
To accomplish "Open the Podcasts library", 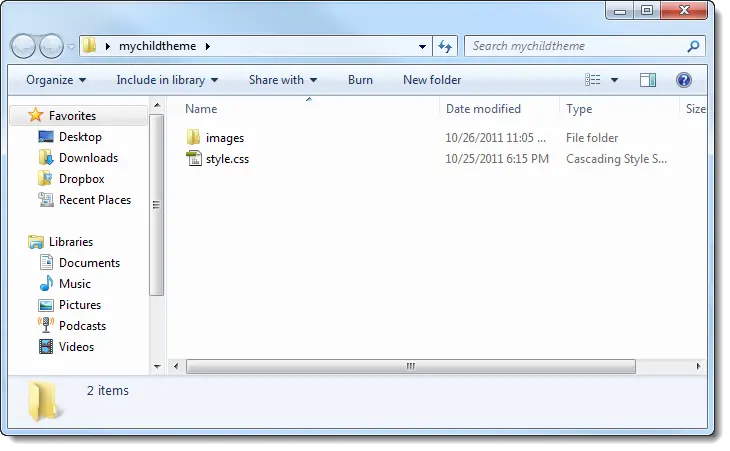I will (x=82, y=326).
